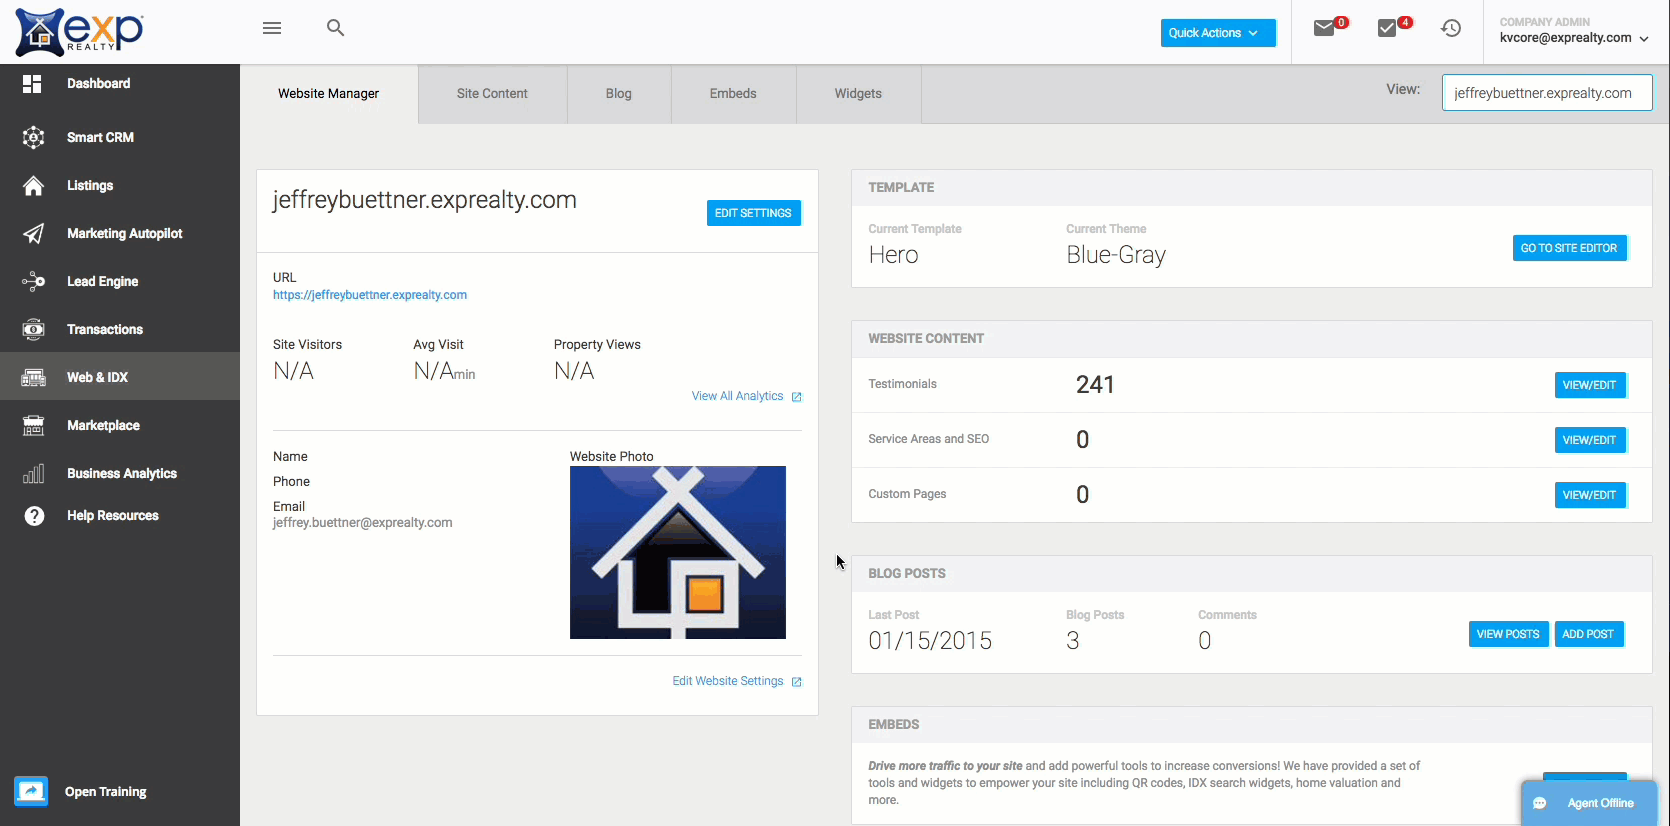The image size is (1670, 826).
Task: Open the mail notifications icon
Action: (x=1324, y=28)
